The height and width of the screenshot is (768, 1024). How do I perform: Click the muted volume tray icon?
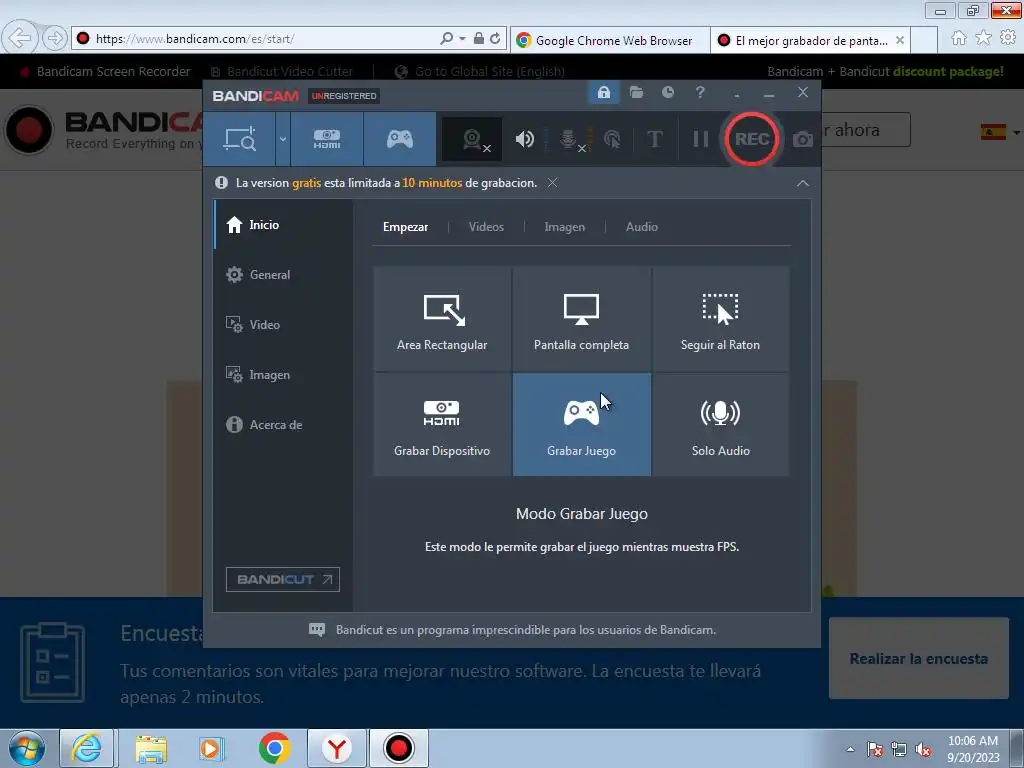923,750
